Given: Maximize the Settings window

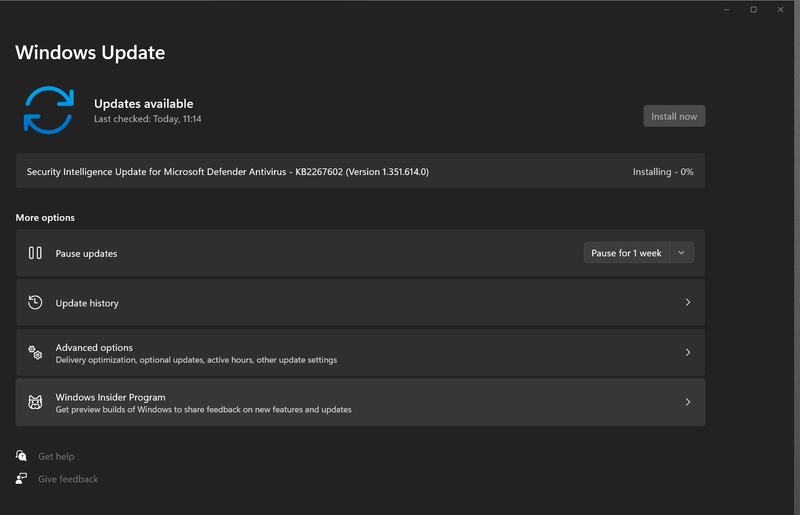Looking at the screenshot, I should click(x=753, y=10).
